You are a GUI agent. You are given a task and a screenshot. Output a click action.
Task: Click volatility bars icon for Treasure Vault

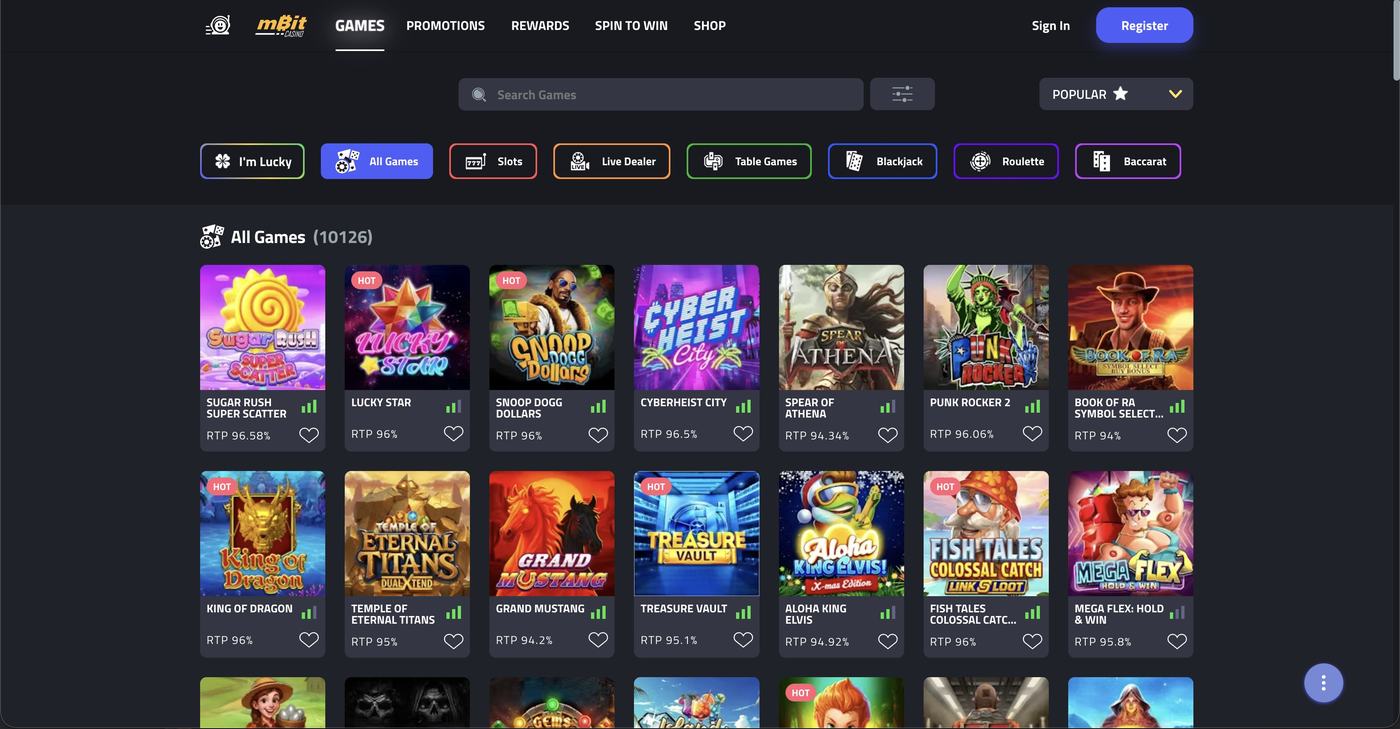click(x=743, y=613)
